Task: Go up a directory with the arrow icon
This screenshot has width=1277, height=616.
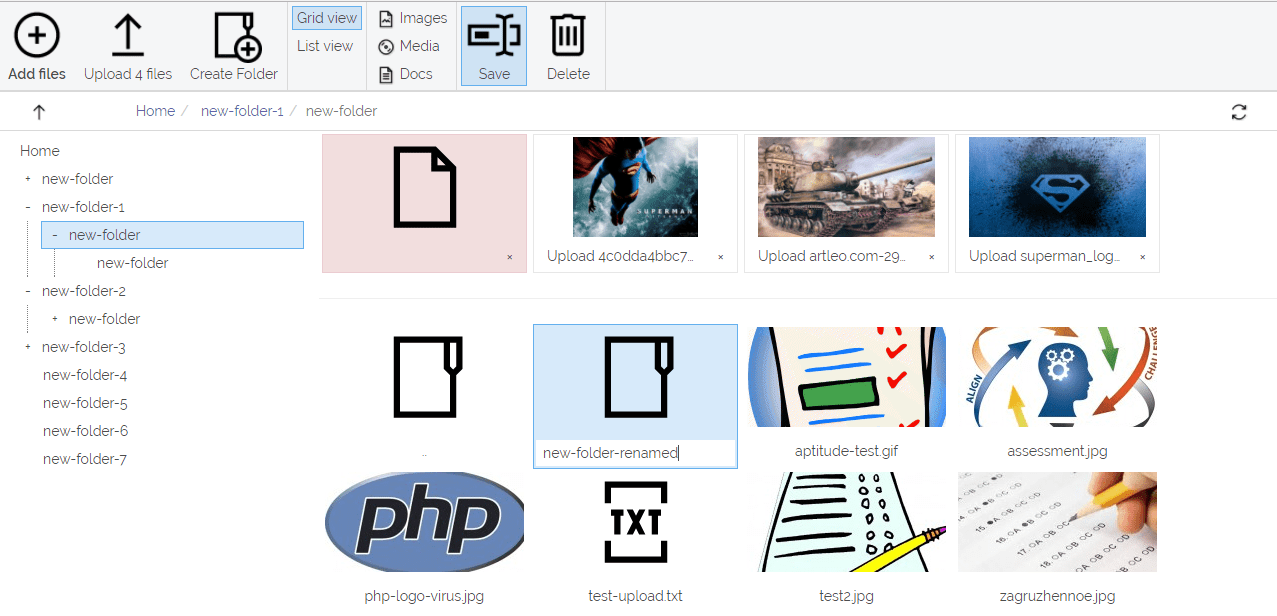Action: (x=38, y=111)
